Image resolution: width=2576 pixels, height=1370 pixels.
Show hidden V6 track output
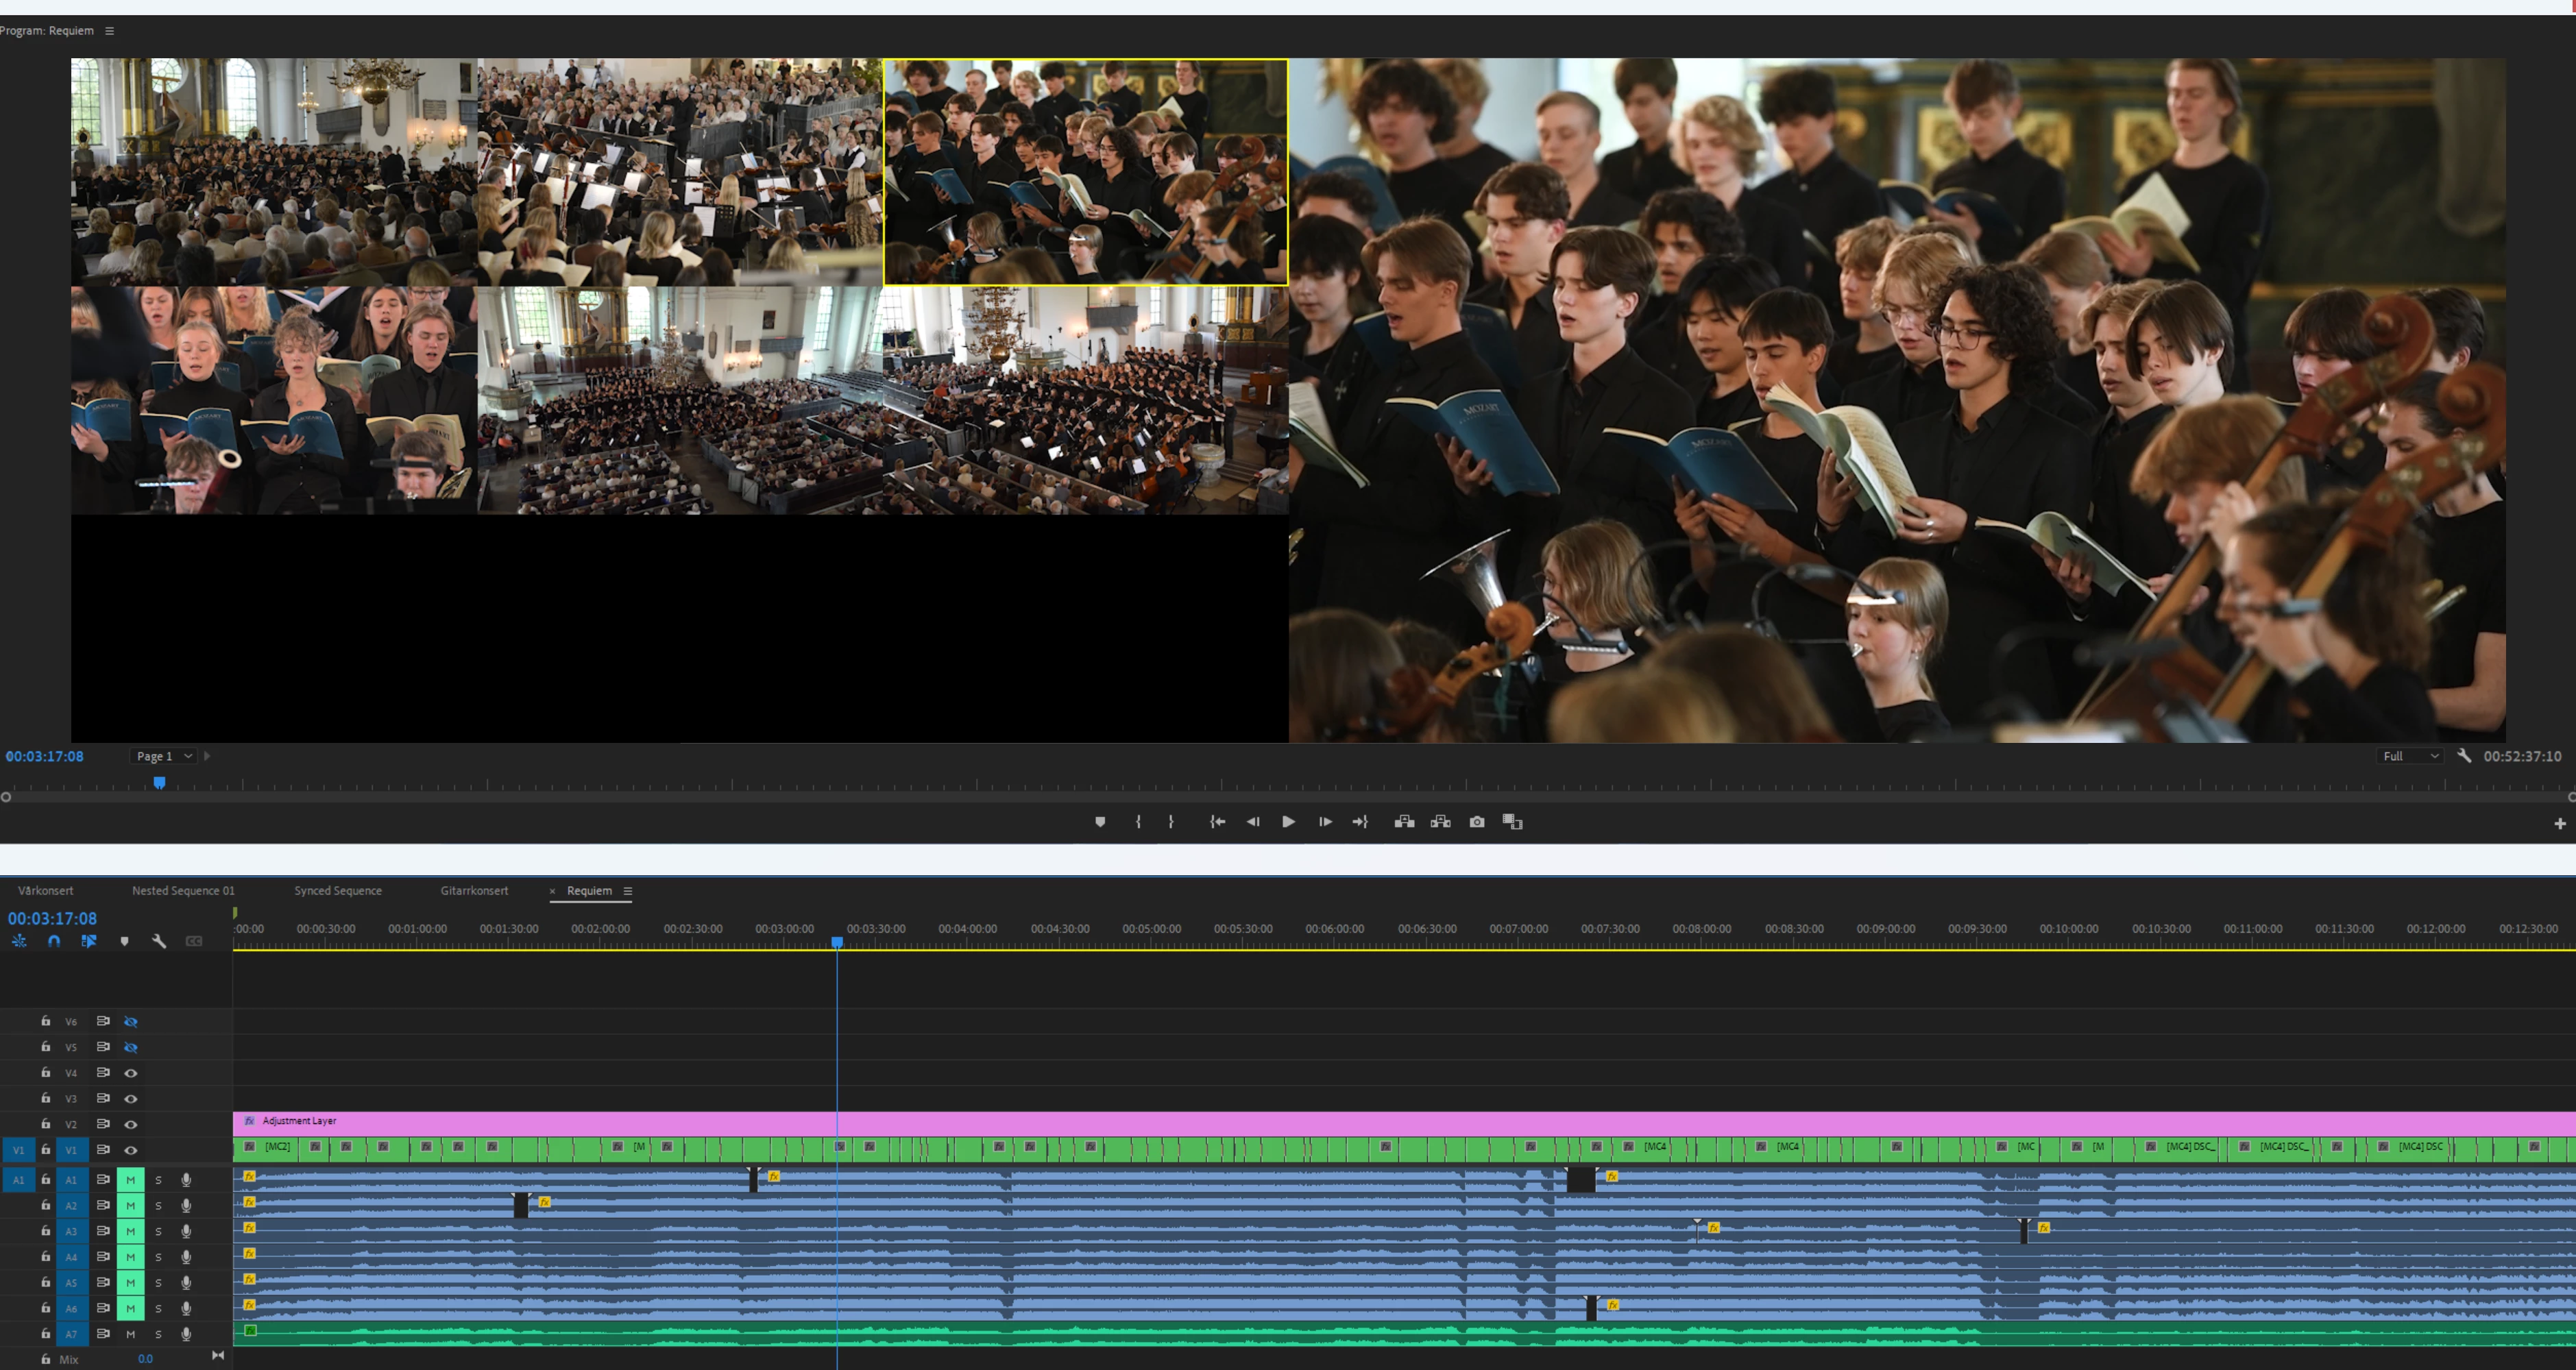(130, 1022)
